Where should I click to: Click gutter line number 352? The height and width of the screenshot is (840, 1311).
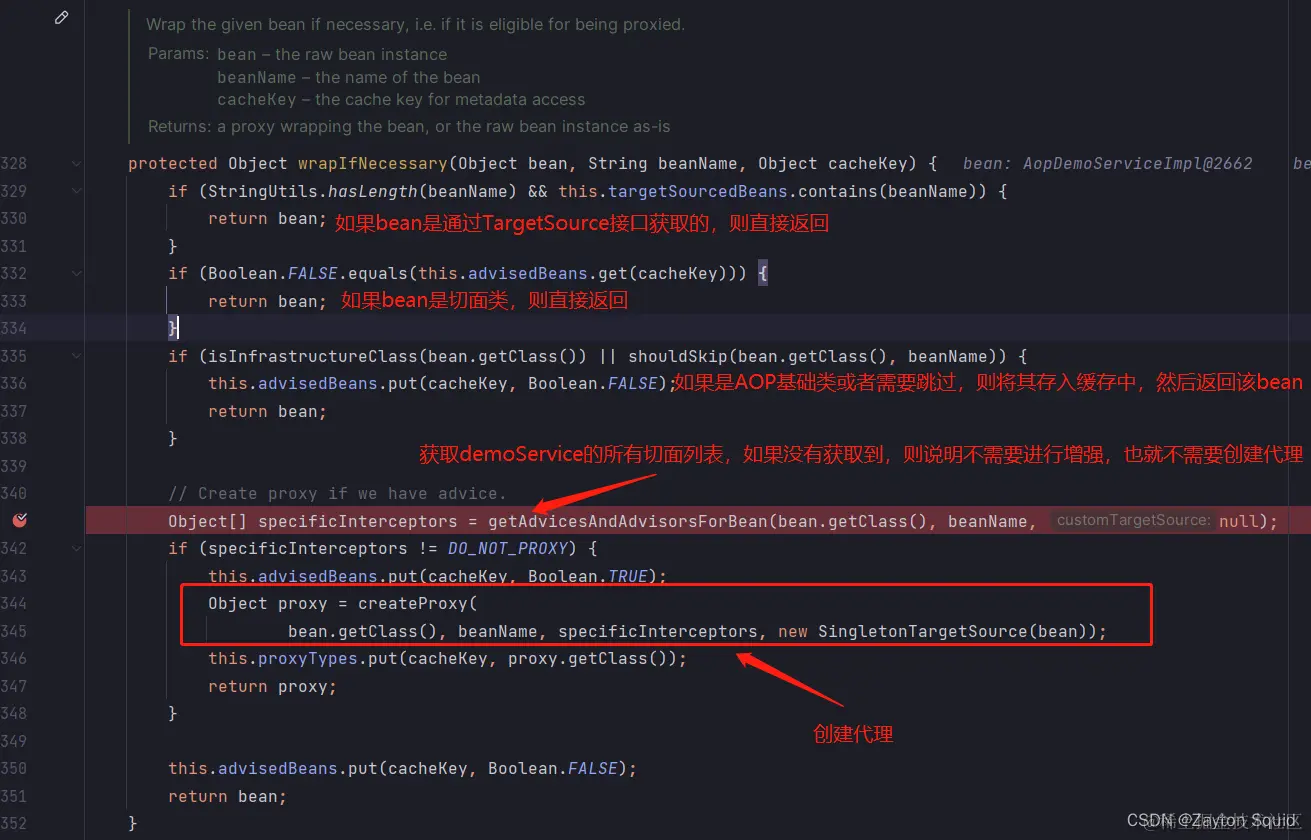coord(14,823)
